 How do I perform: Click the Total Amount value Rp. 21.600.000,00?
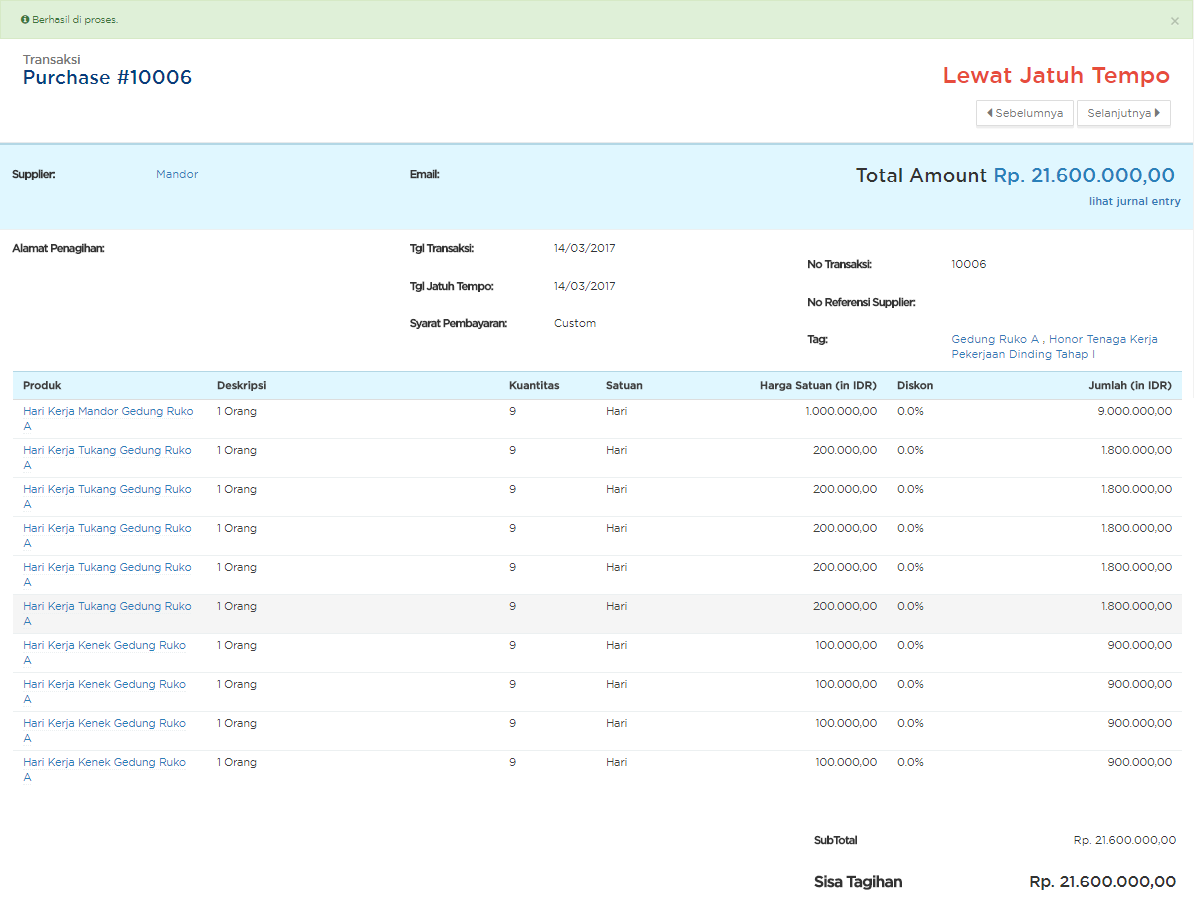point(1084,176)
